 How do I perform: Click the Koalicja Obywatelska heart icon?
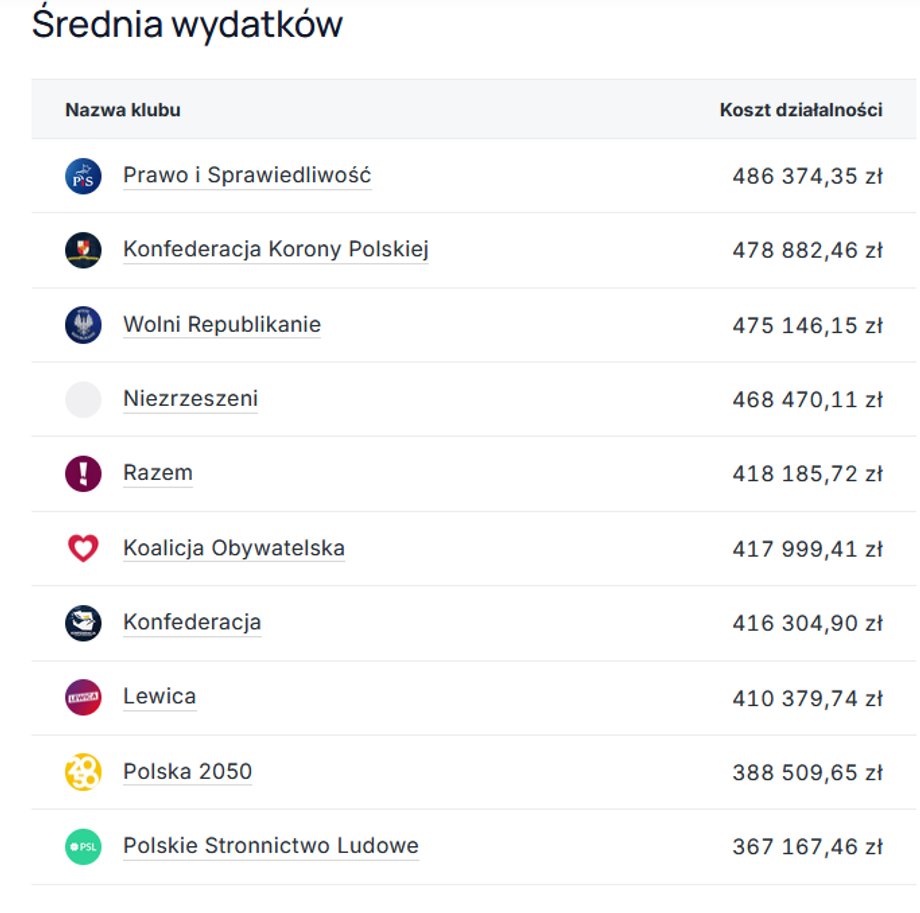[84, 547]
